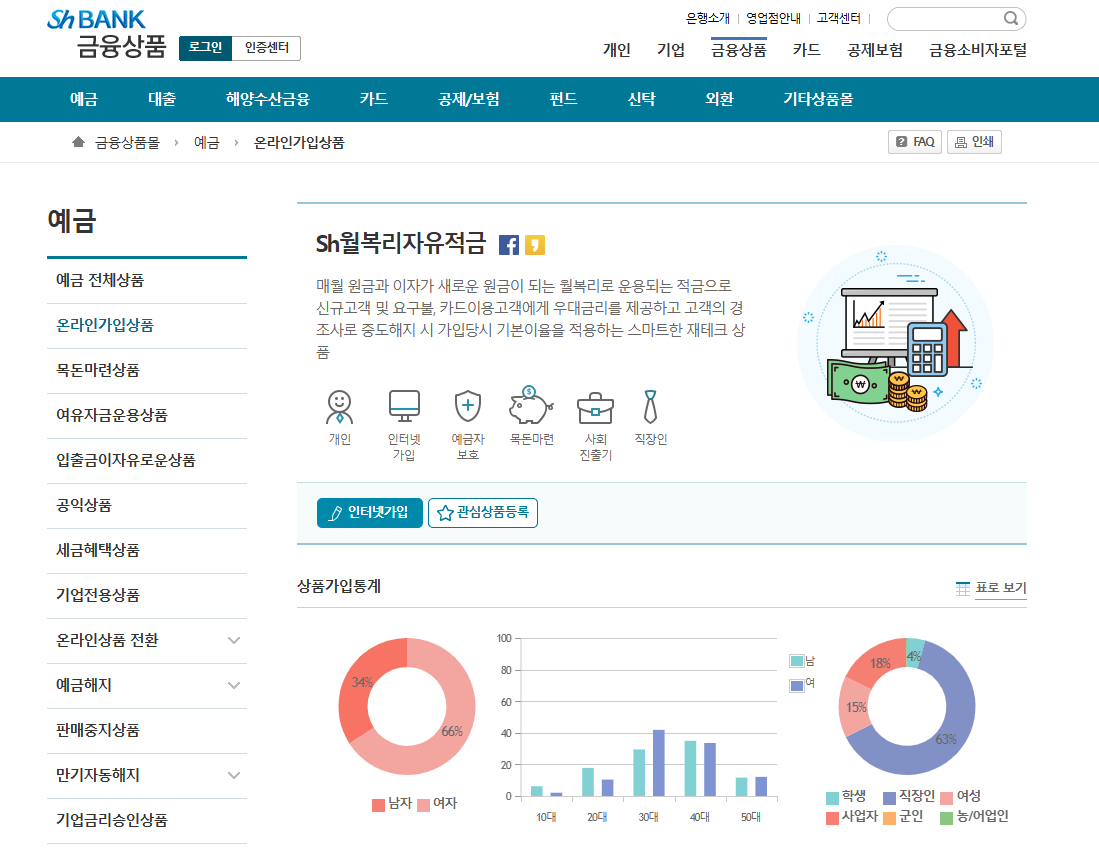Click the 개인 person icon
The image size is (1099, 858).
340,405
